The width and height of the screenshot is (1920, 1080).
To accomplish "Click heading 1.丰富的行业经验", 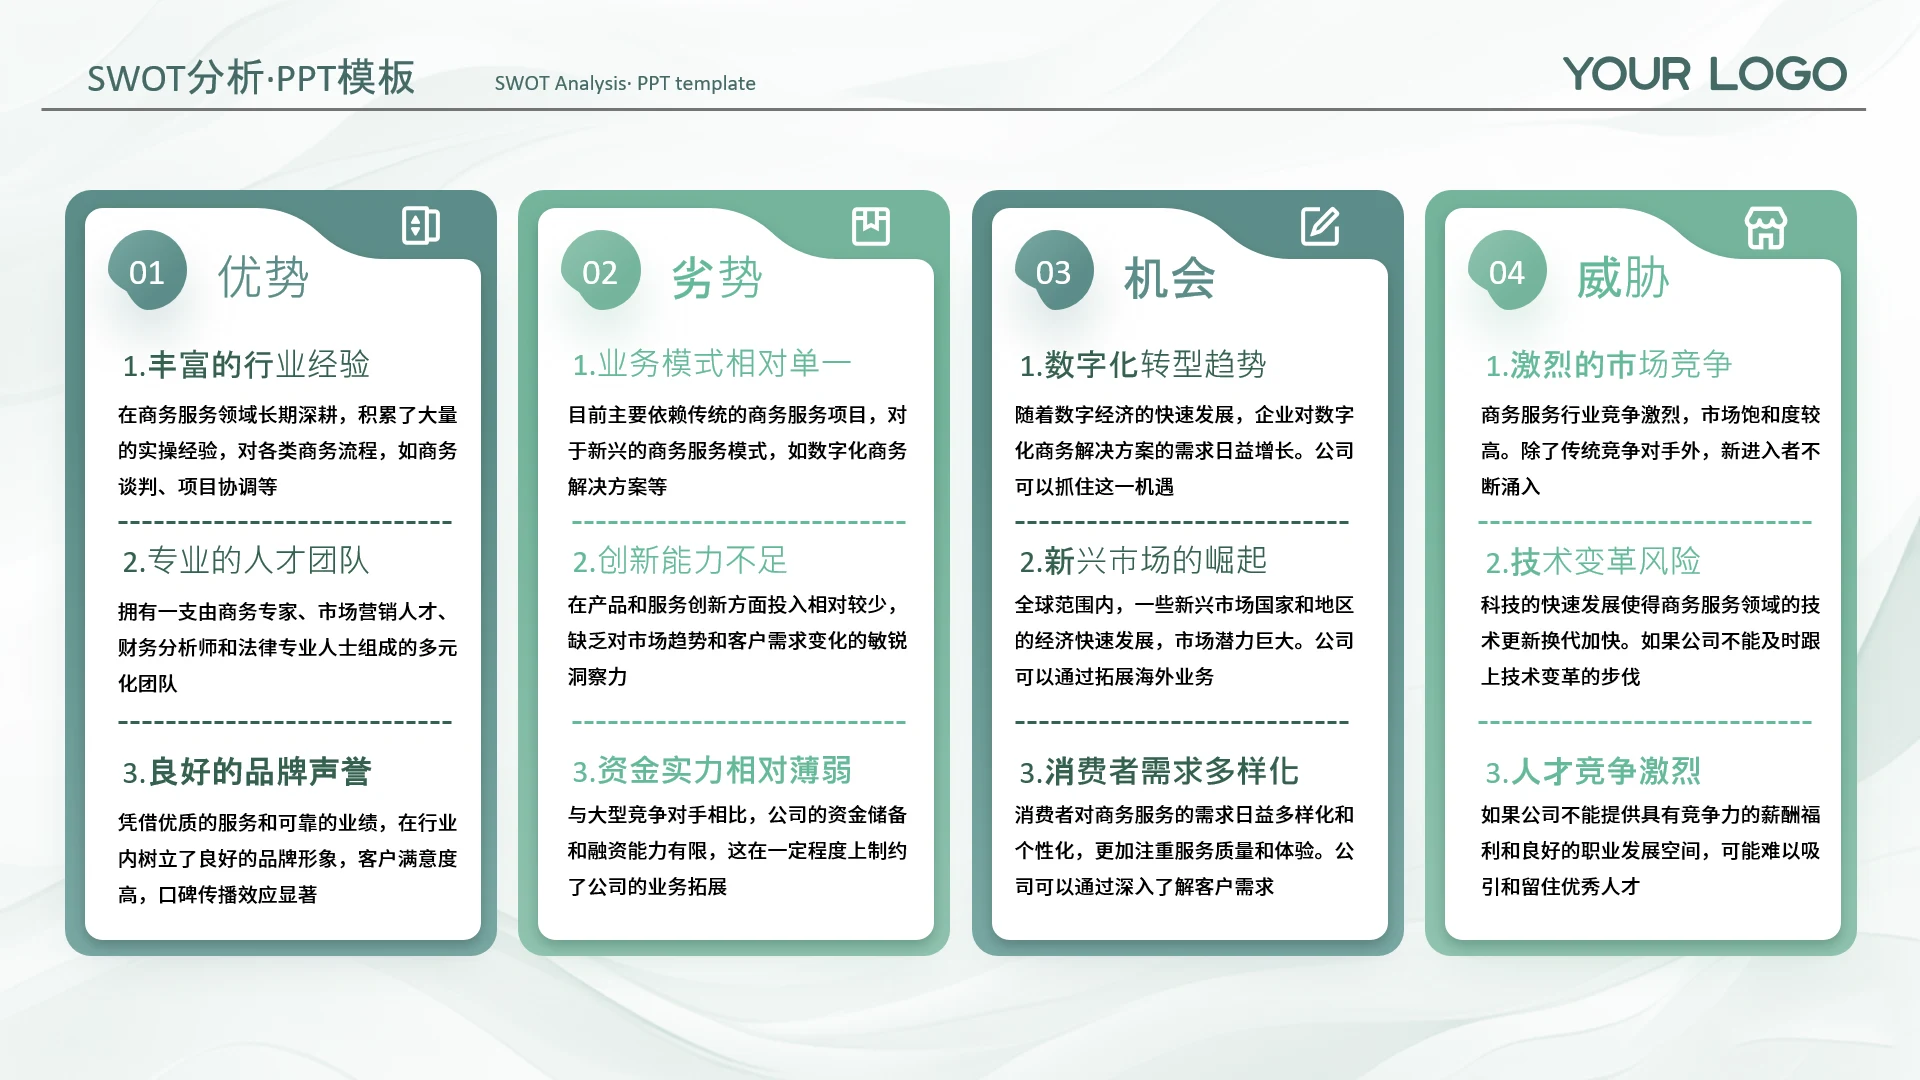I will 246,364.
